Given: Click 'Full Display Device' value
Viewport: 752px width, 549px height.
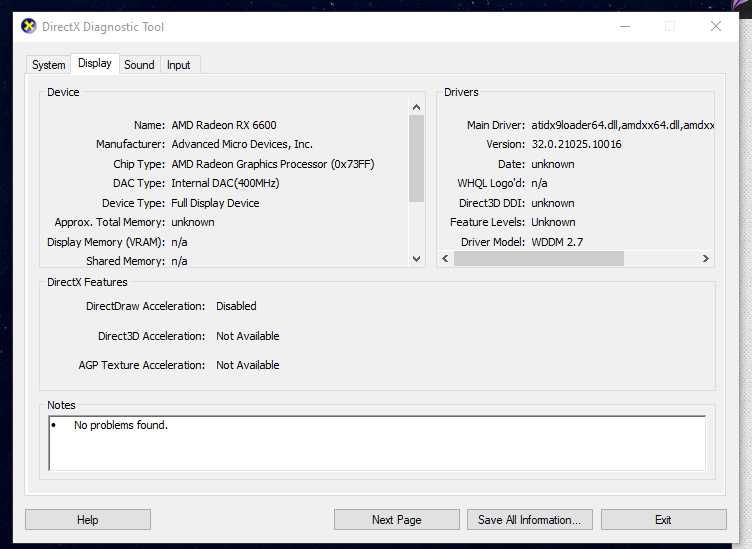Looking at the screenshot, I should click(x=215, y=203).
